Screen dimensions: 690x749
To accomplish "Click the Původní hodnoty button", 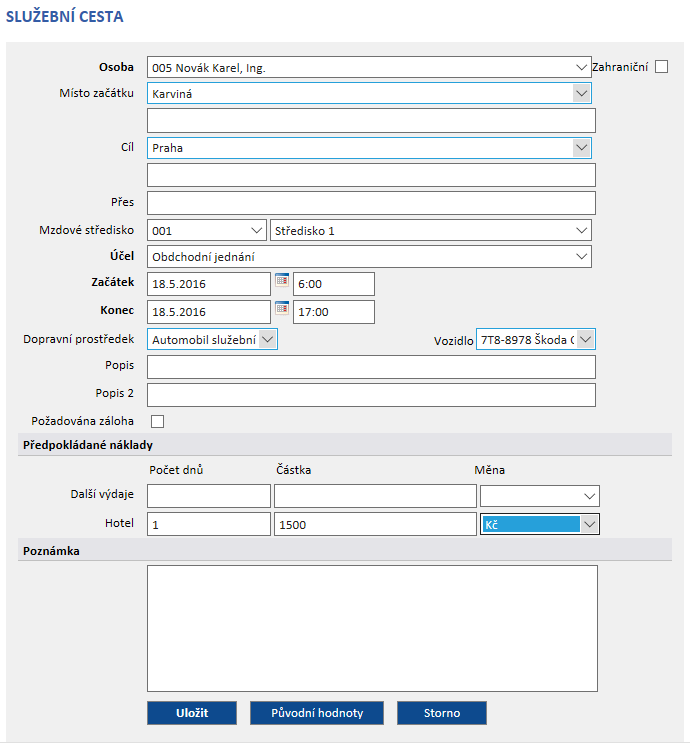I will pyautogui.click(x=317, y=713).
